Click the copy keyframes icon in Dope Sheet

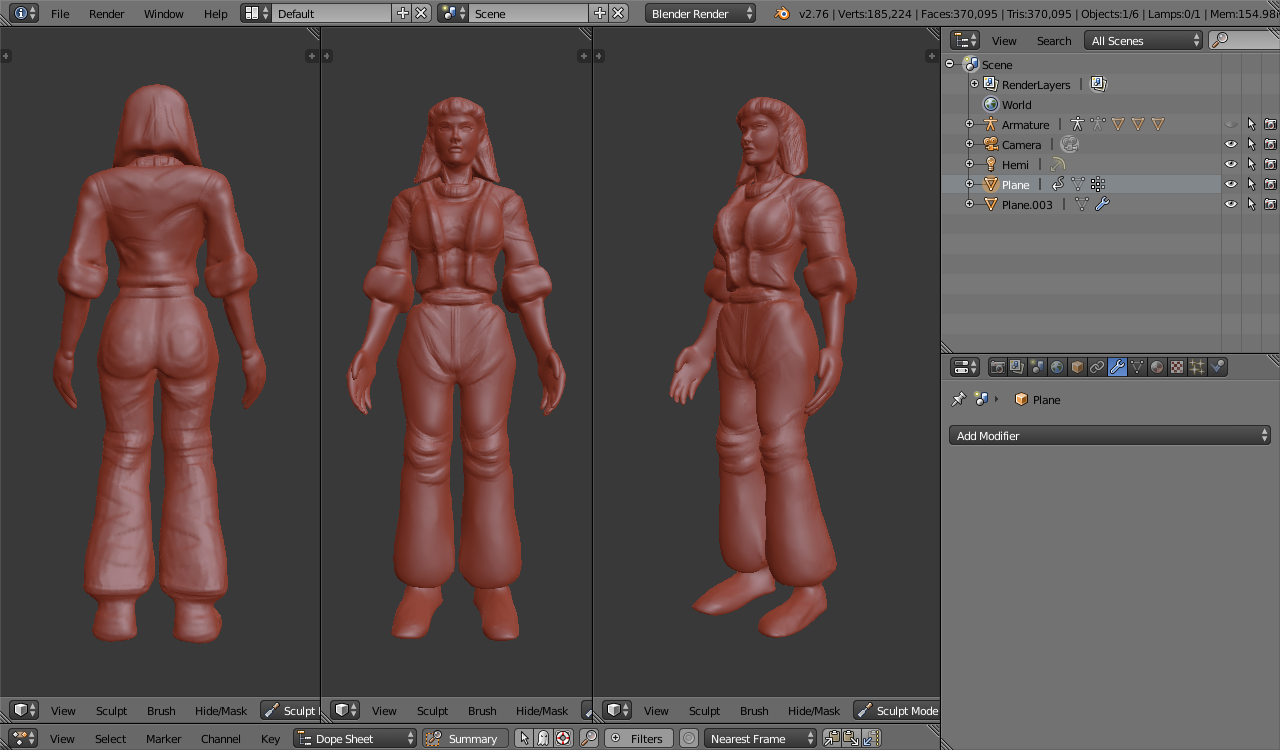point(832,738)
